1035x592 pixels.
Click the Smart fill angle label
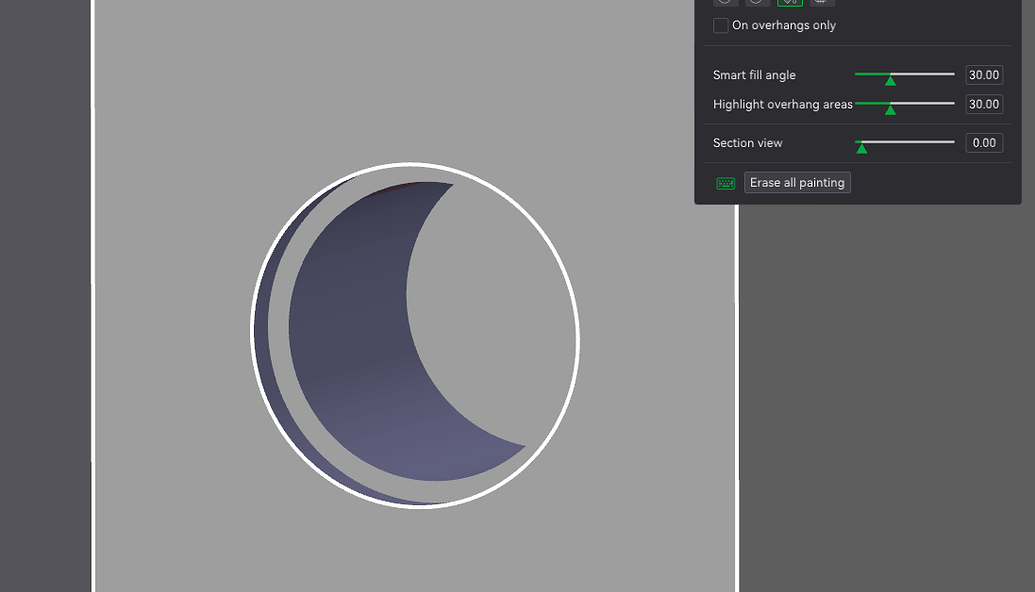pos(754,75)
